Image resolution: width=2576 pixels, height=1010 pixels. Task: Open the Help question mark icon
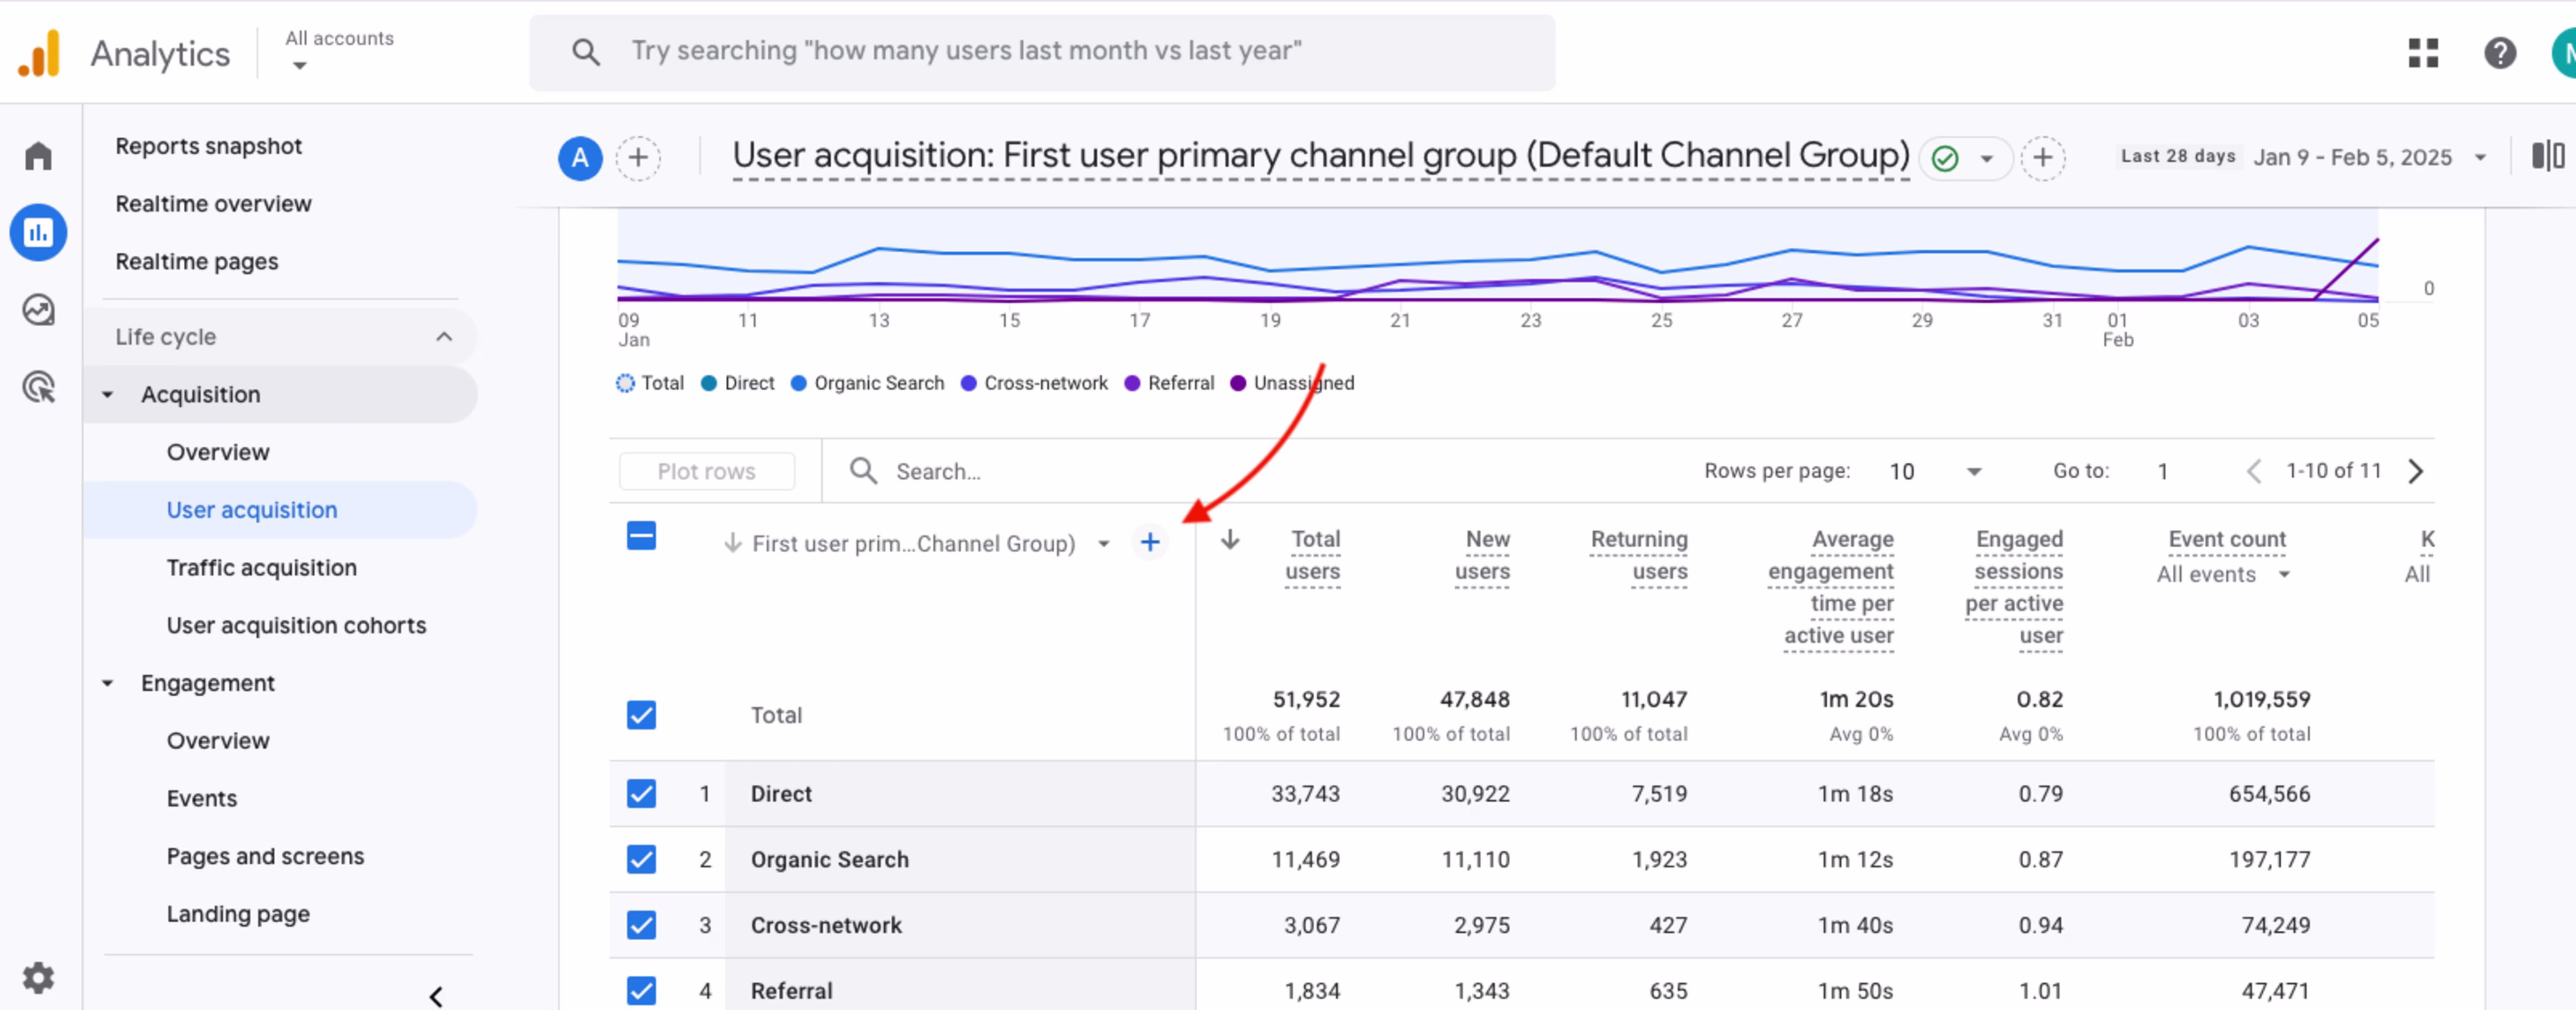[2499, 52]
